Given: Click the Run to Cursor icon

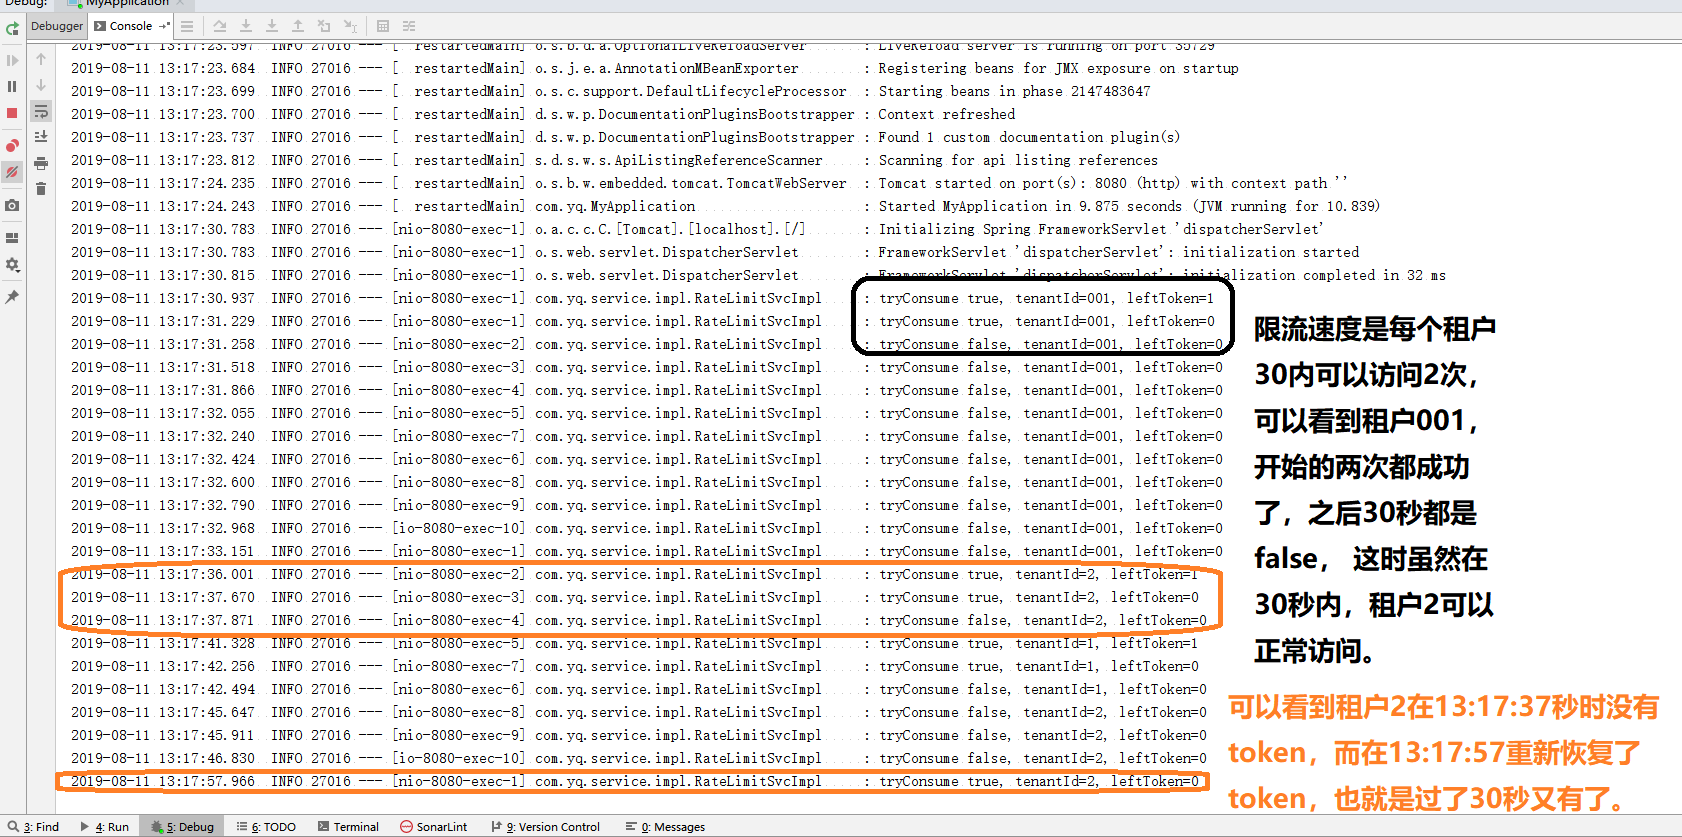Looking at the screenshot, I should (350, 26).
